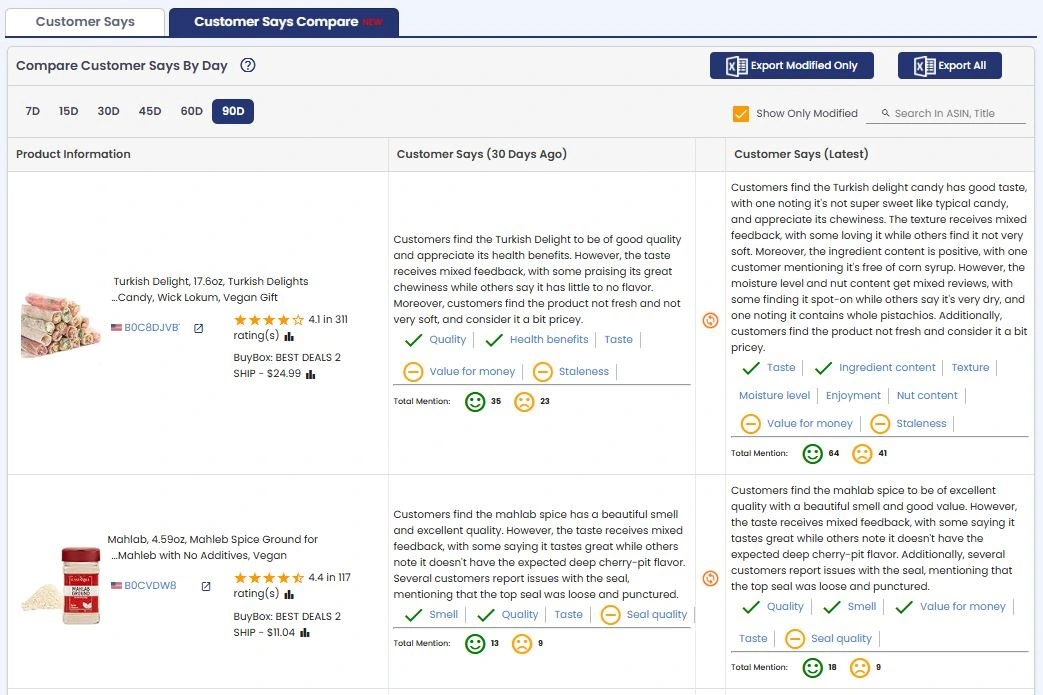Click the Export Modified Only button

tap(791, 65)
